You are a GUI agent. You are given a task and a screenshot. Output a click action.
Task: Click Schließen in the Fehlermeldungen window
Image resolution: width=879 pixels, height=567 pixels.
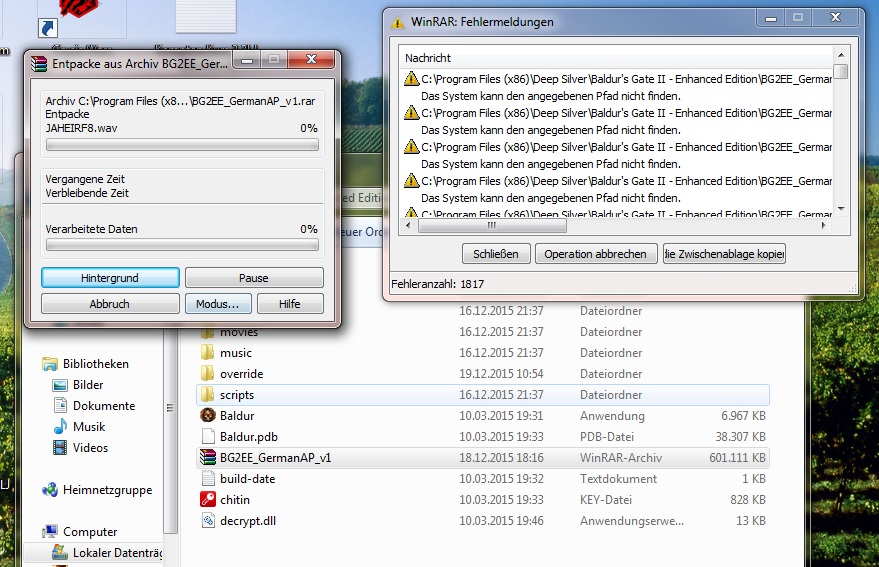tap(496, 253)
